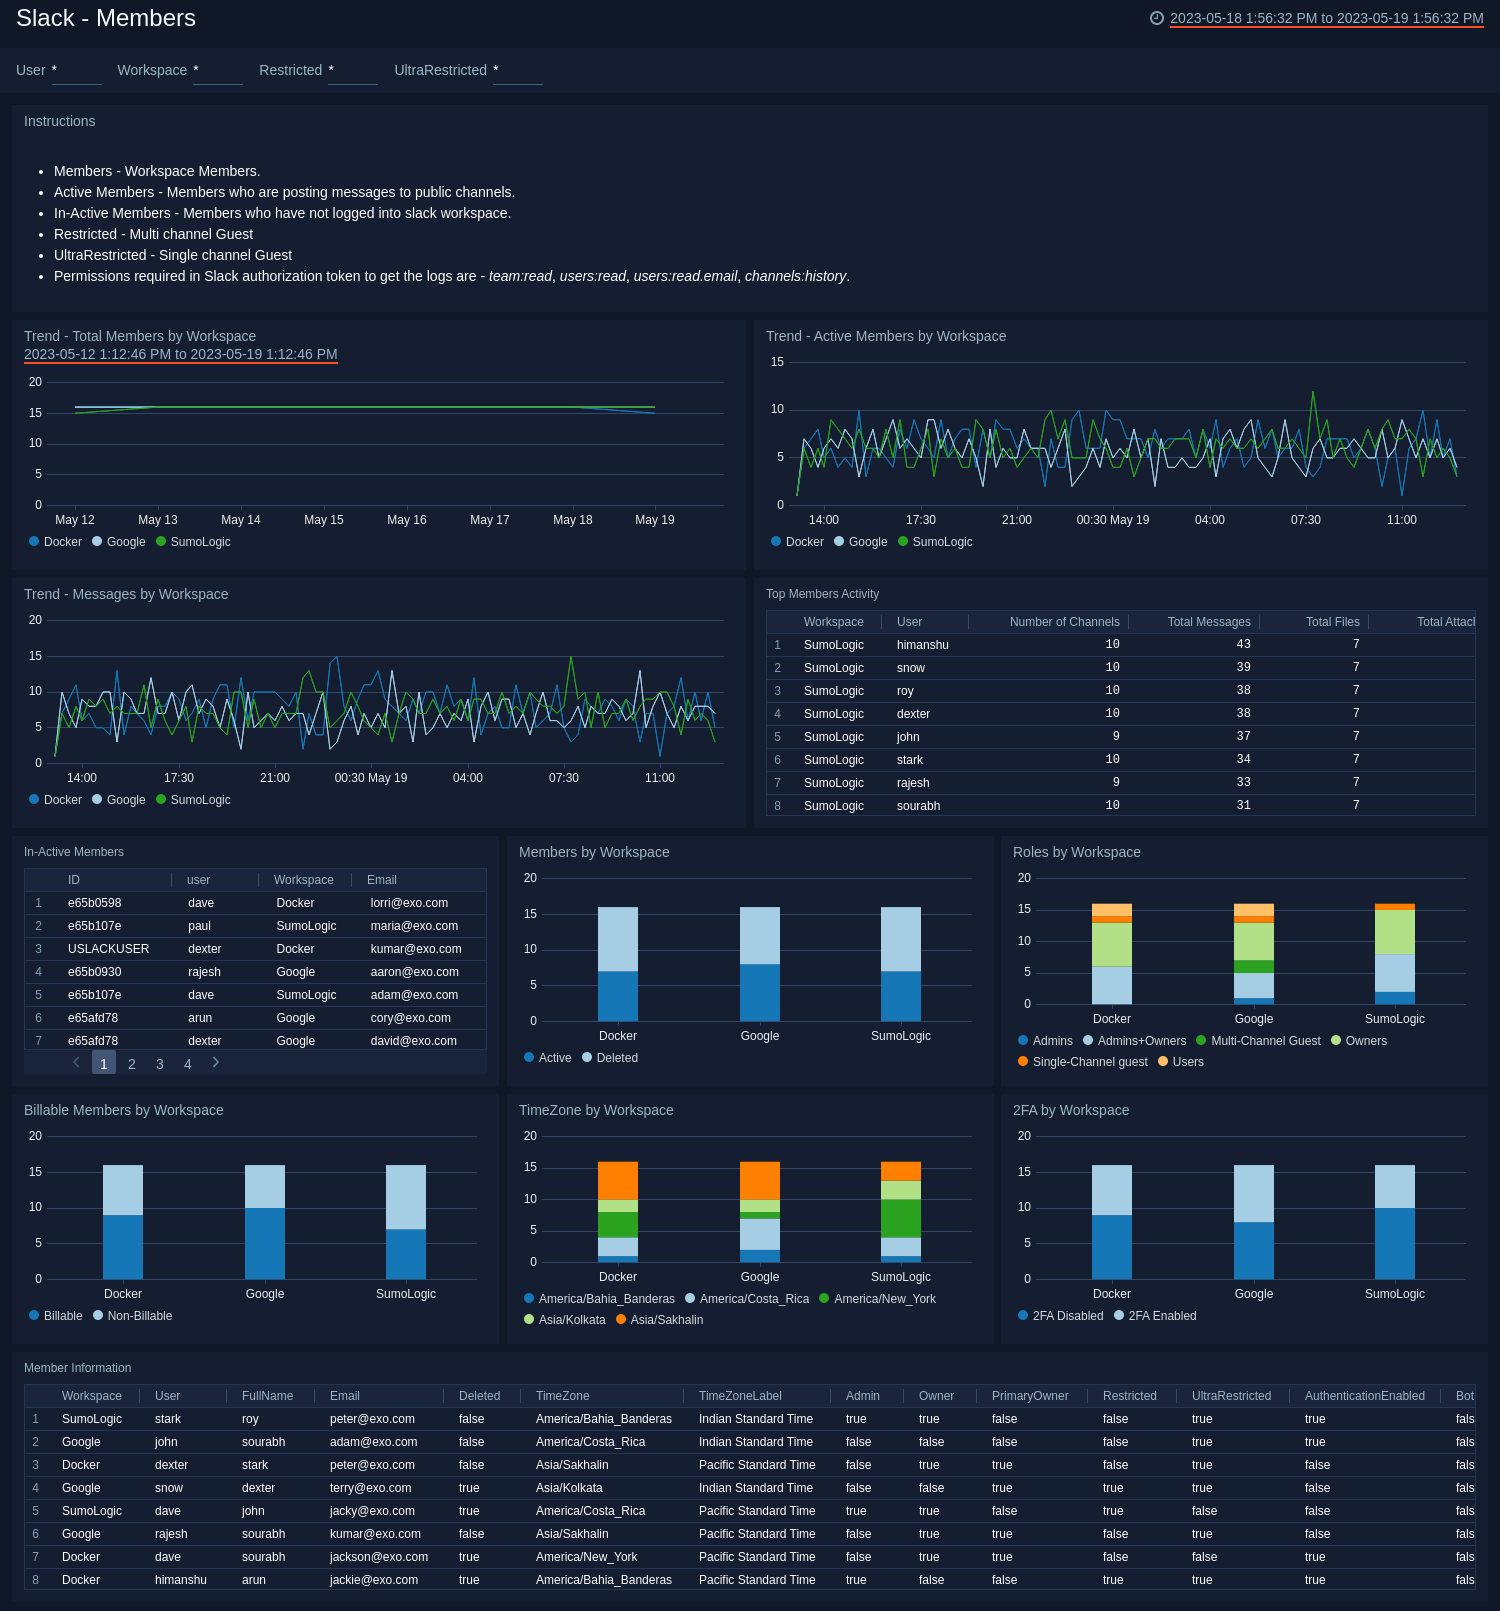The height and width of the screenshot is (1611, 1500).
Task: Open the Workspace filter field
Action: (217, 71)
